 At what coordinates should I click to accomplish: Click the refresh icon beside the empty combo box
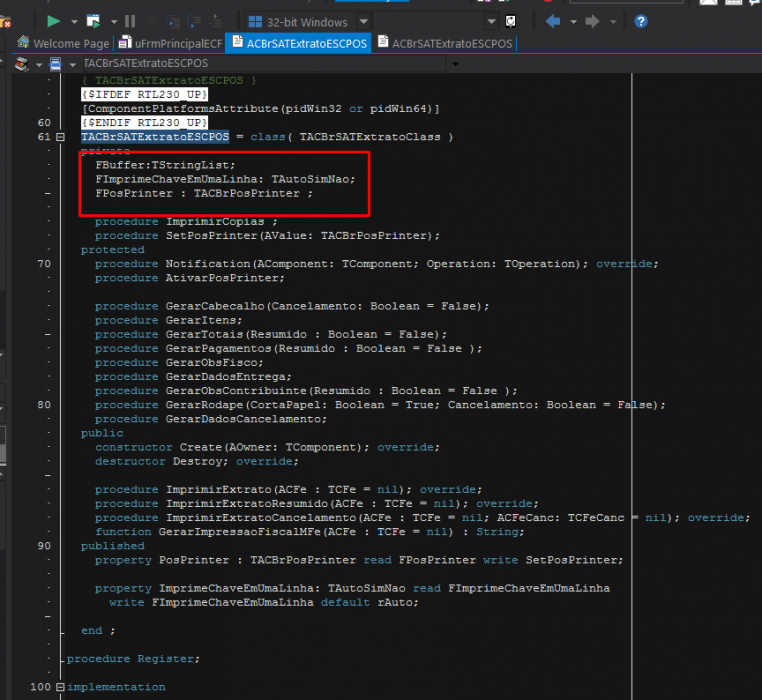(x=510, y=21)
